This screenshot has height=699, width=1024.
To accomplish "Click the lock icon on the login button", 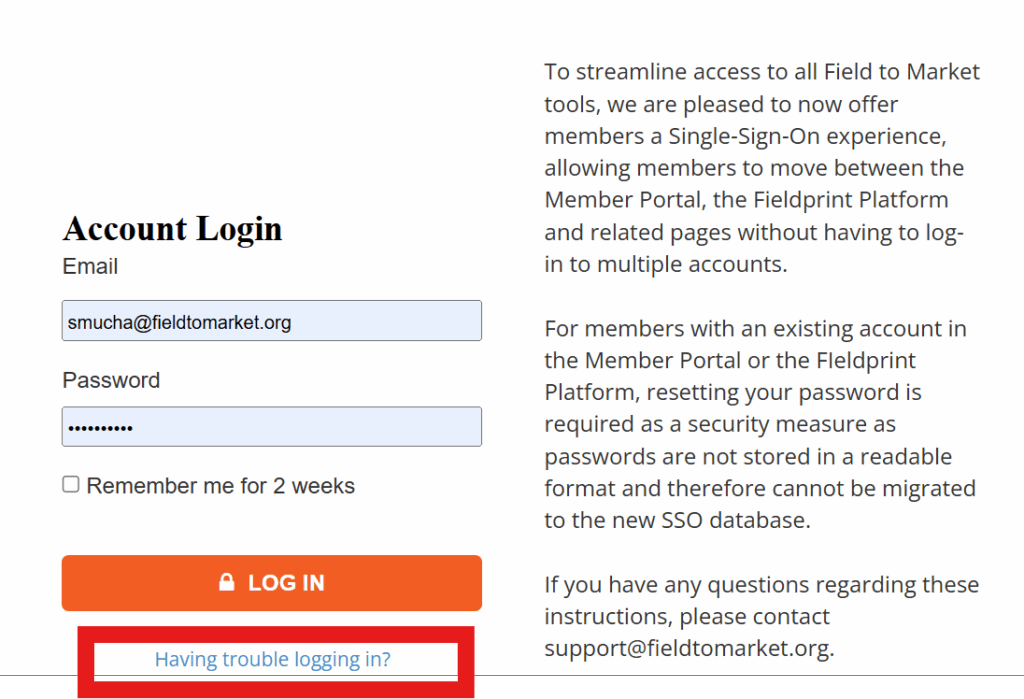I will 227,582.
